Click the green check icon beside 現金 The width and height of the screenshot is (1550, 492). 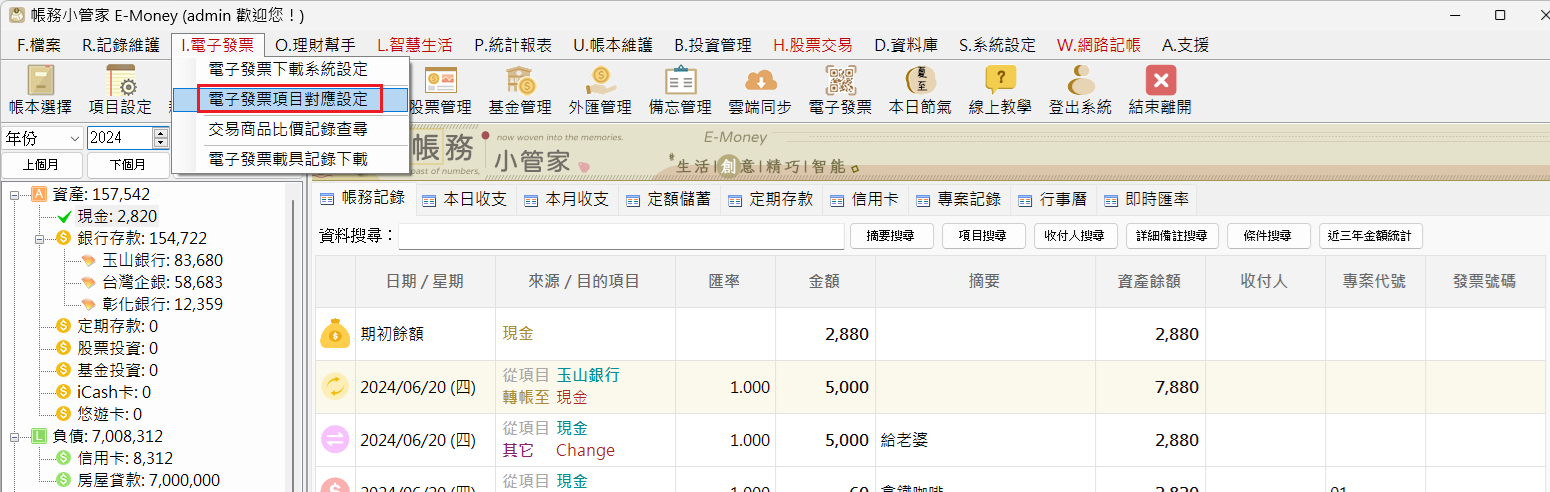point(64,216)
